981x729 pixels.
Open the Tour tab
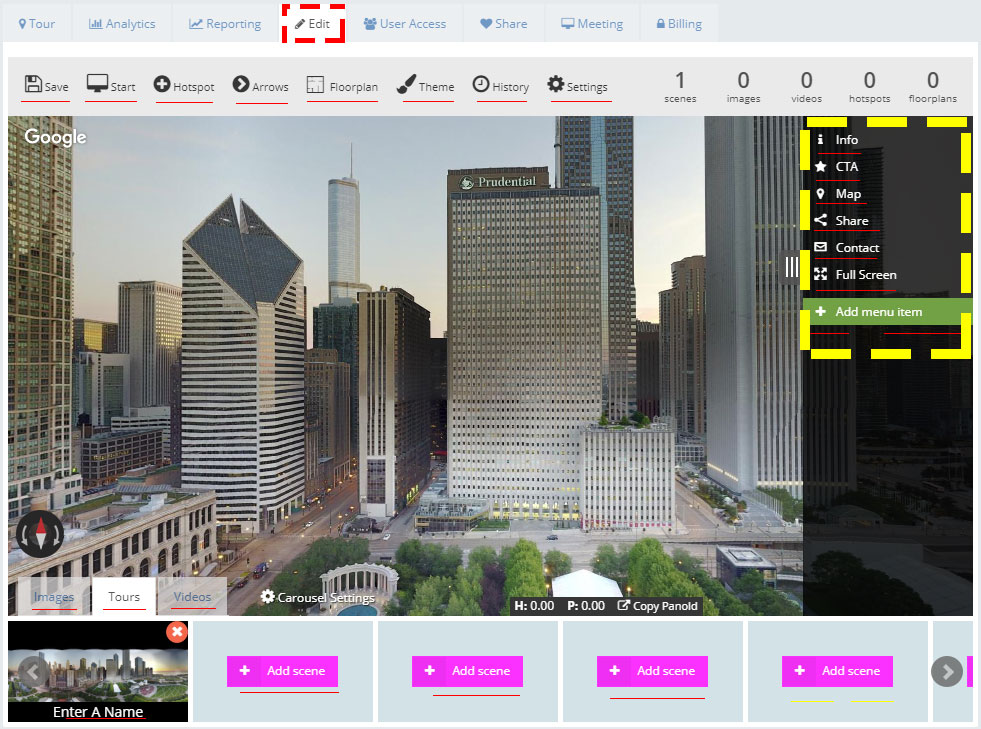coord(37,24)
